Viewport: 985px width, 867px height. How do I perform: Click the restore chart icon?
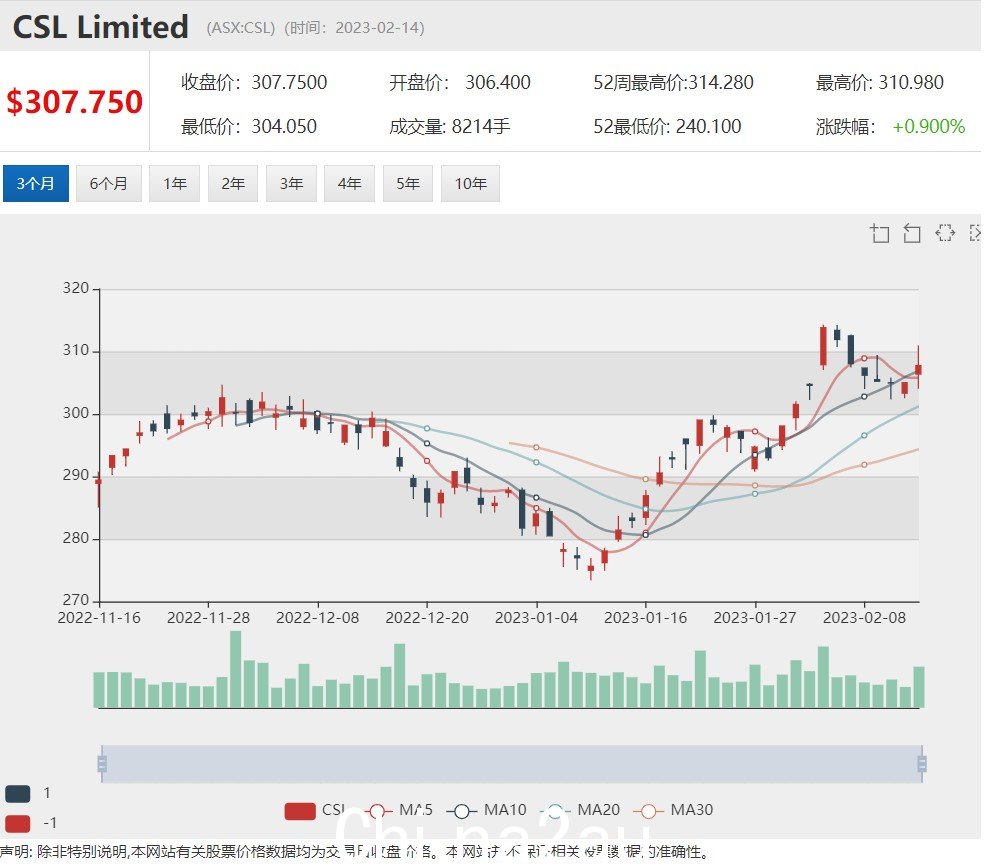[945, 233]
